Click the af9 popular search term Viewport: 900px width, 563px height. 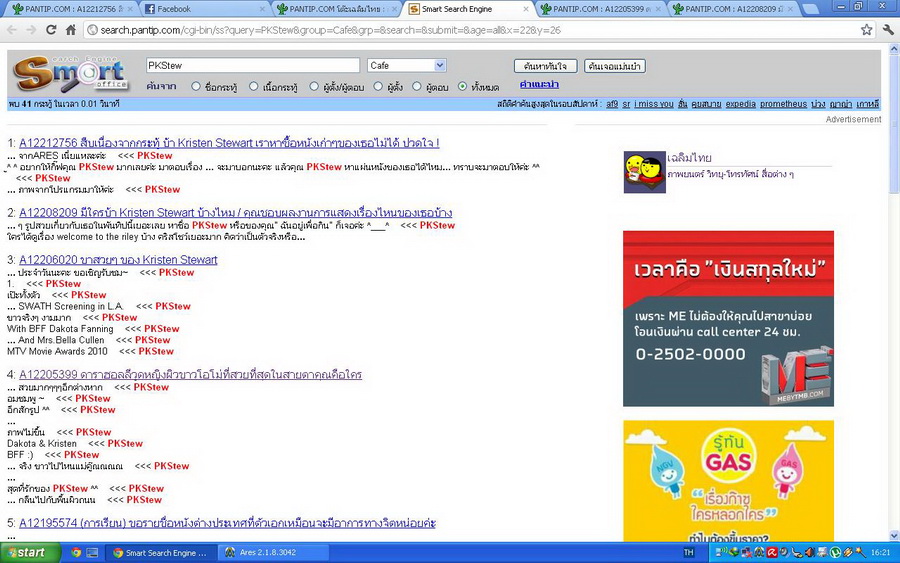pyautogui.click(x=612, y=104)
